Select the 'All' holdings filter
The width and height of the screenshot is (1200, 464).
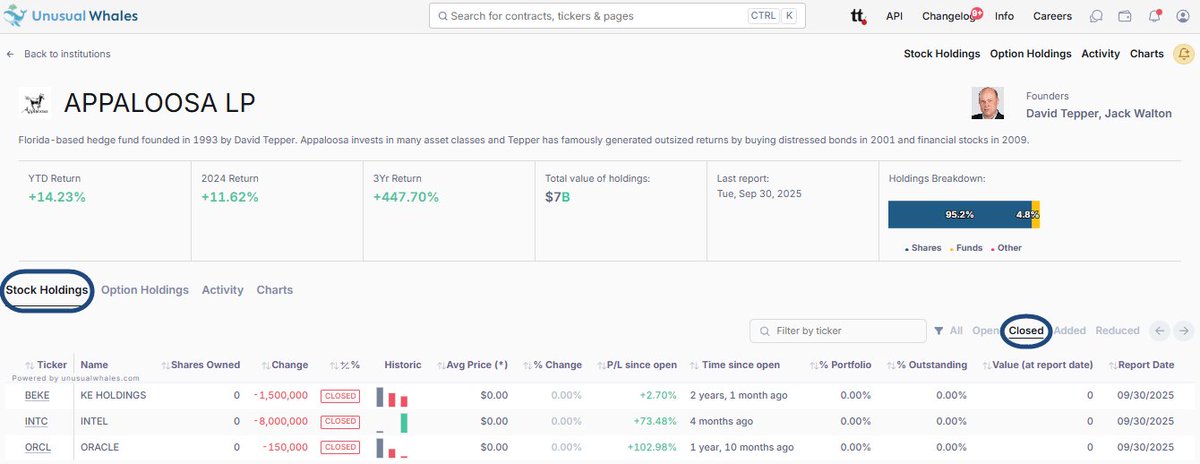coord(949,331)
